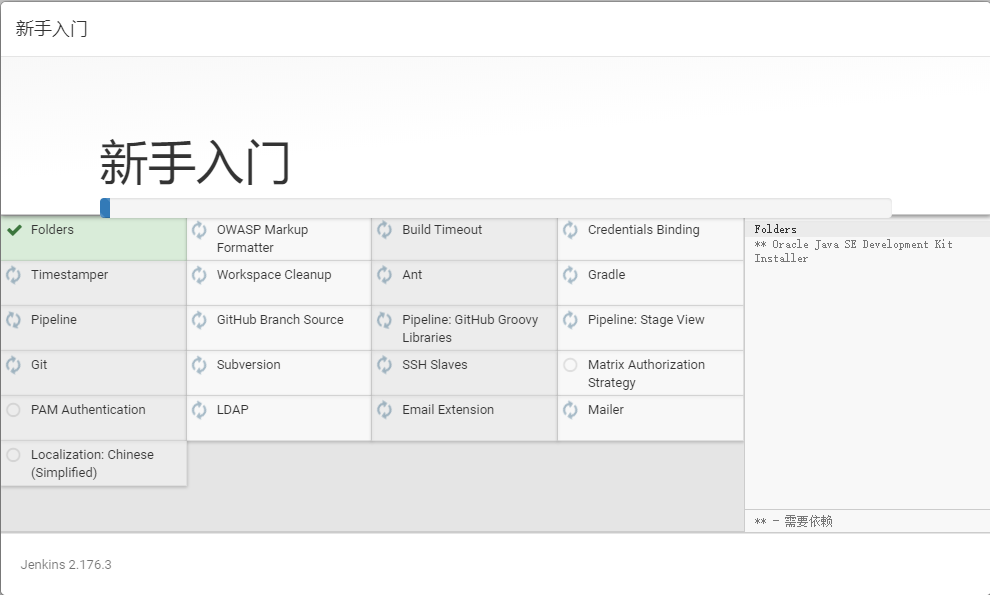Click the Jenkins 2.176.3 version text
The height and width of the screenshot is (595, 990).
[x=66, y=565]
